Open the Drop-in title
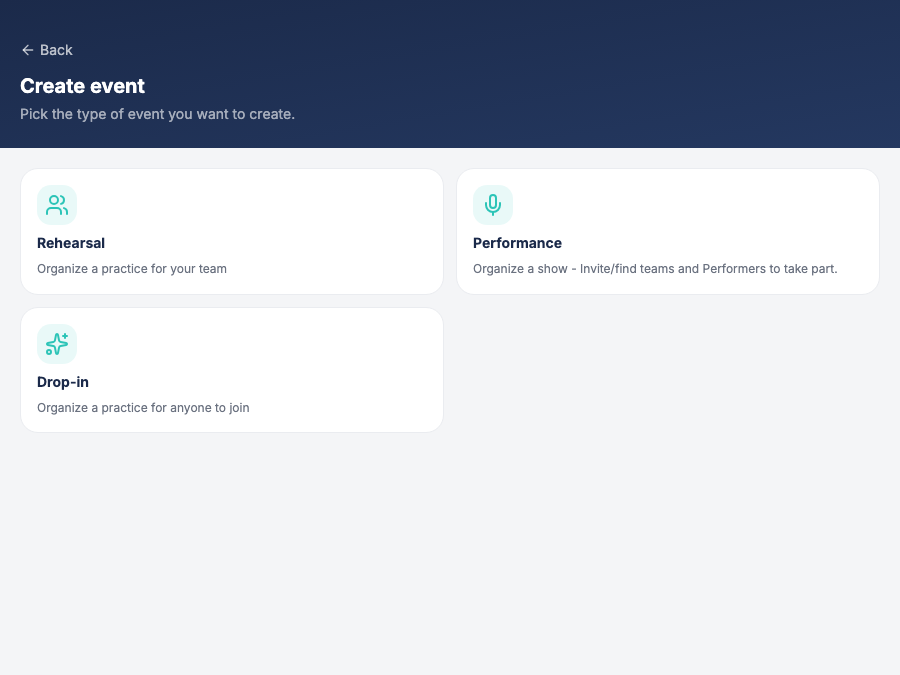 click(63, 382)
